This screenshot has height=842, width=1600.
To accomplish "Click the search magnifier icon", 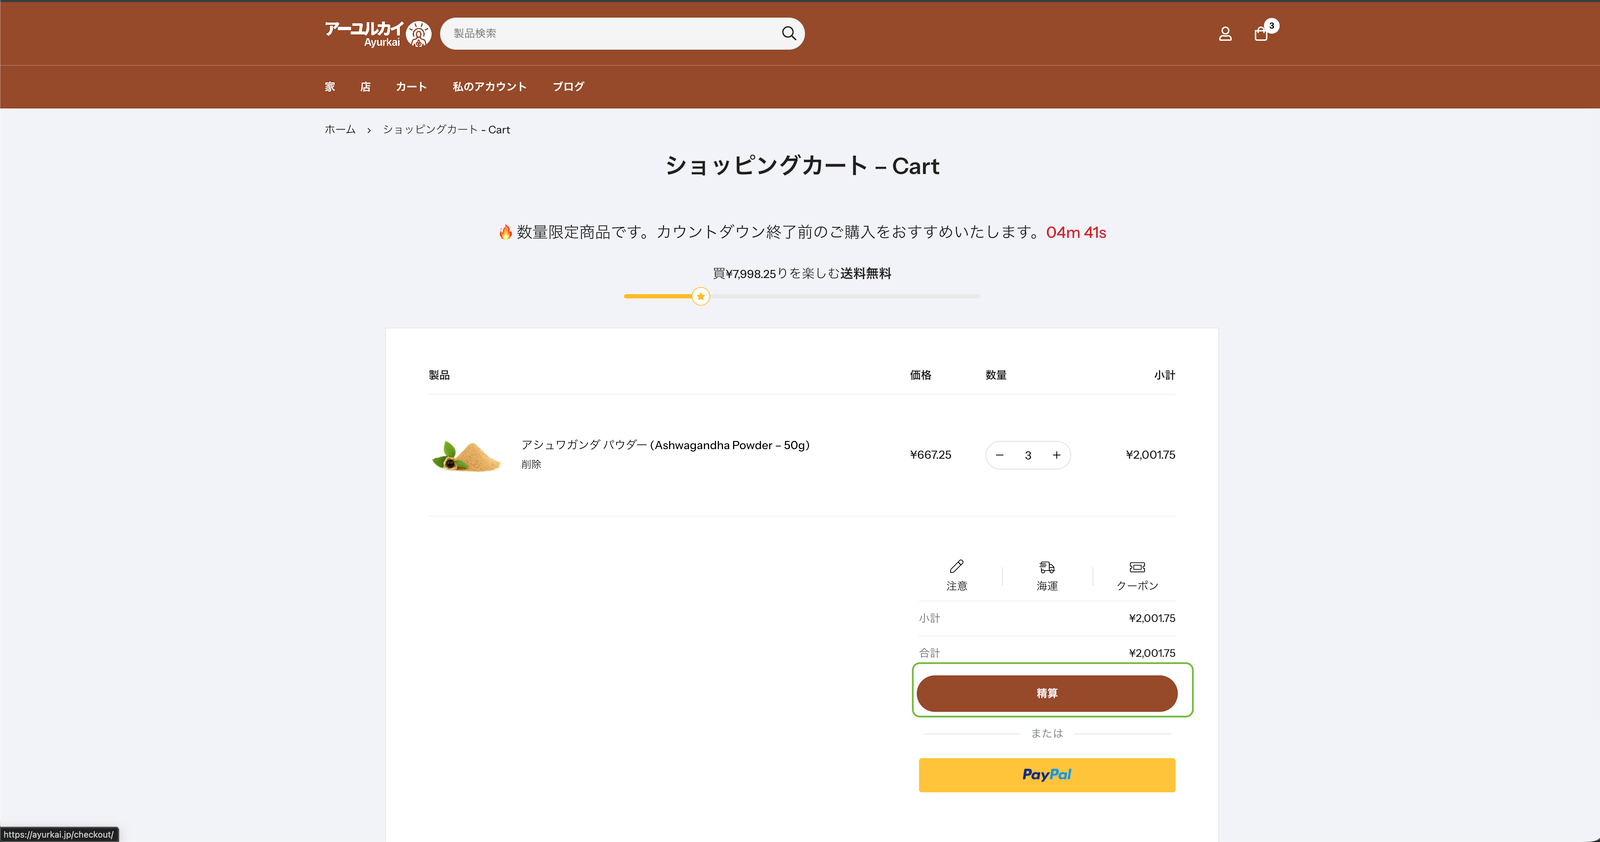I will (x=789, y=34).
